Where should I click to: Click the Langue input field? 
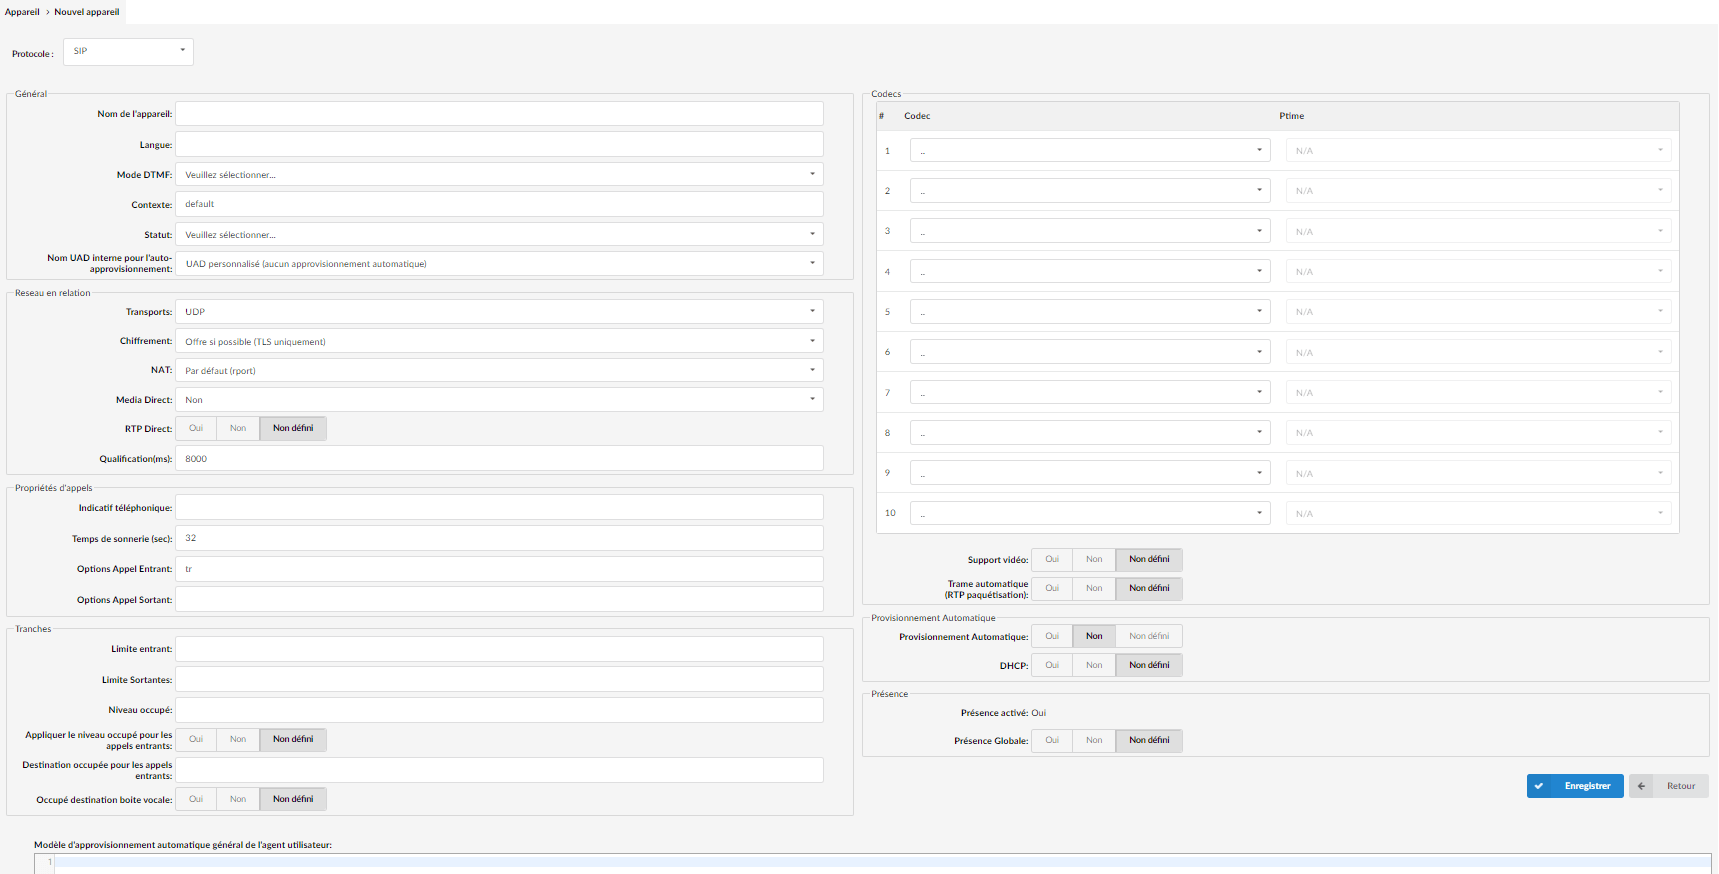(x=499, y=144)
